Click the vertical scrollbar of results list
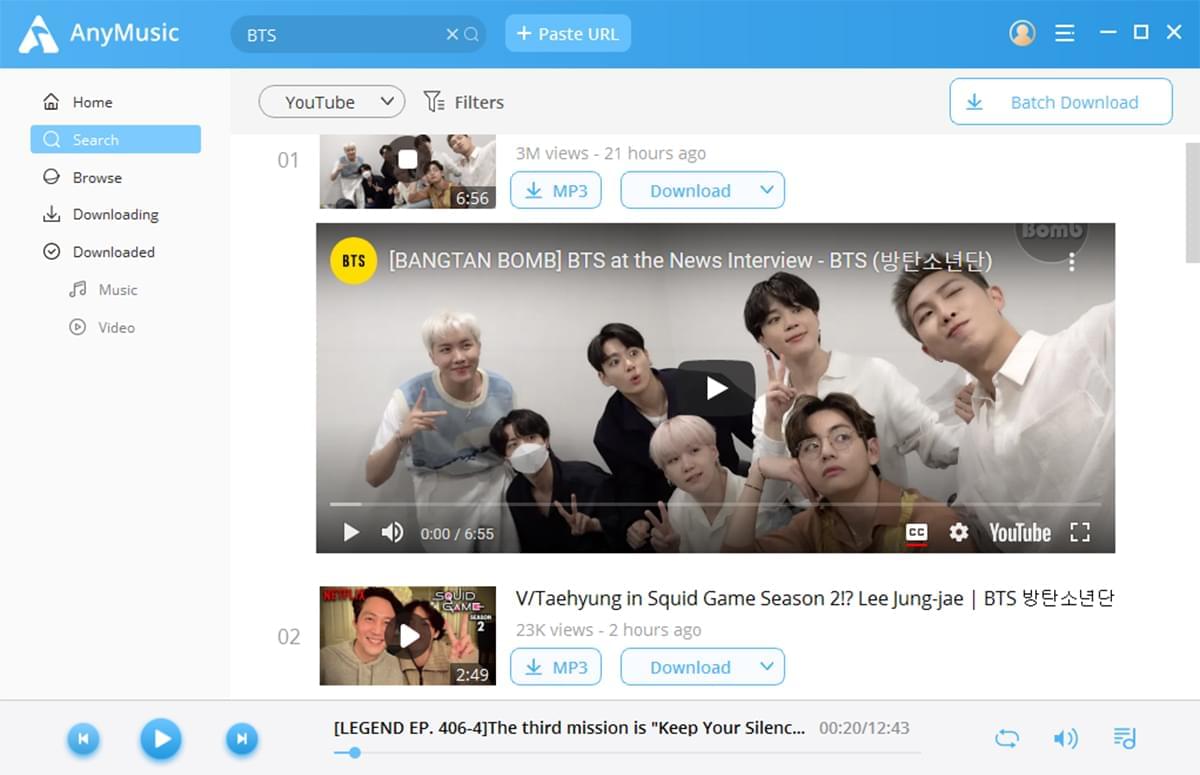The width and height of the screenshot is (1200, 775). [1192, 204]
